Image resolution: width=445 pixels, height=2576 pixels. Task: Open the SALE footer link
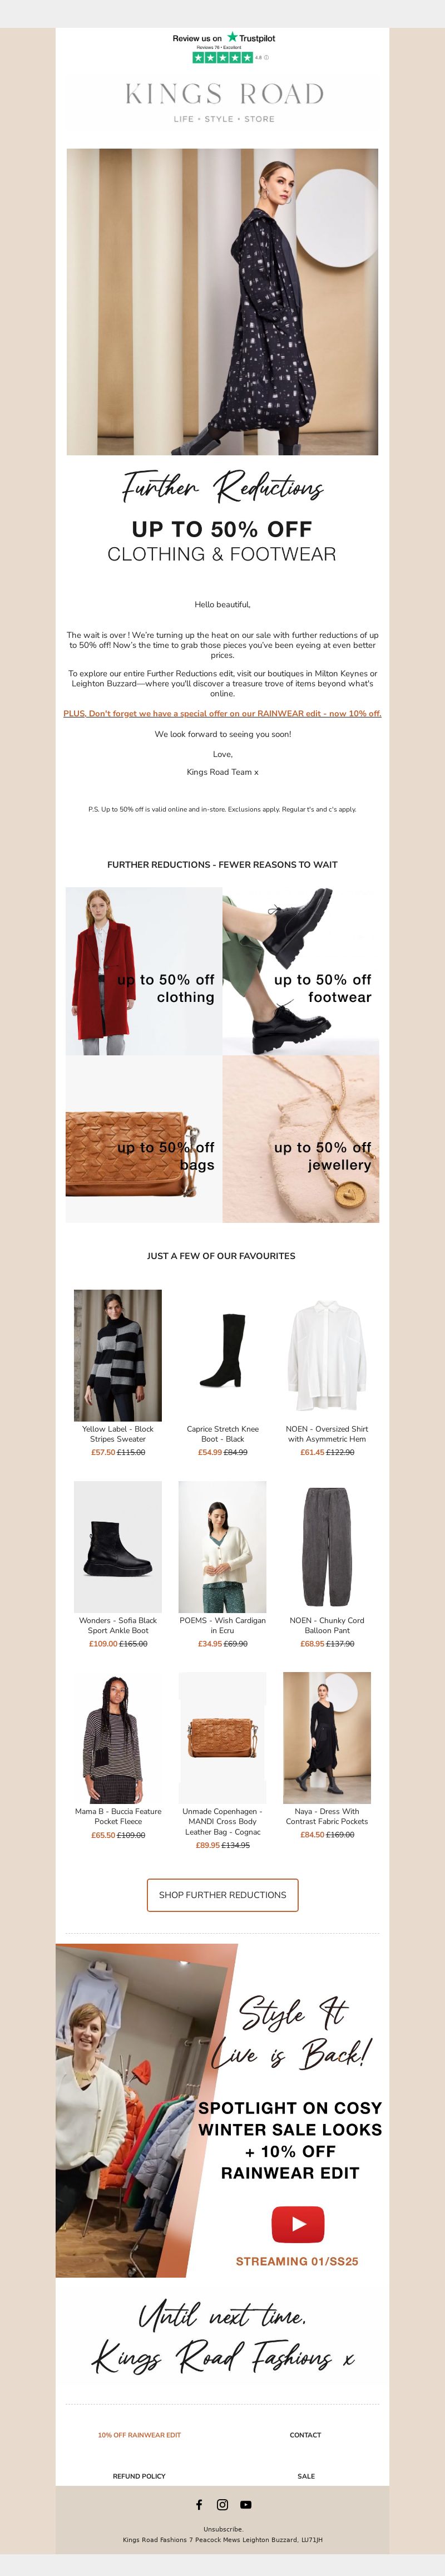pyautogui.click(x=306, y=2475)
